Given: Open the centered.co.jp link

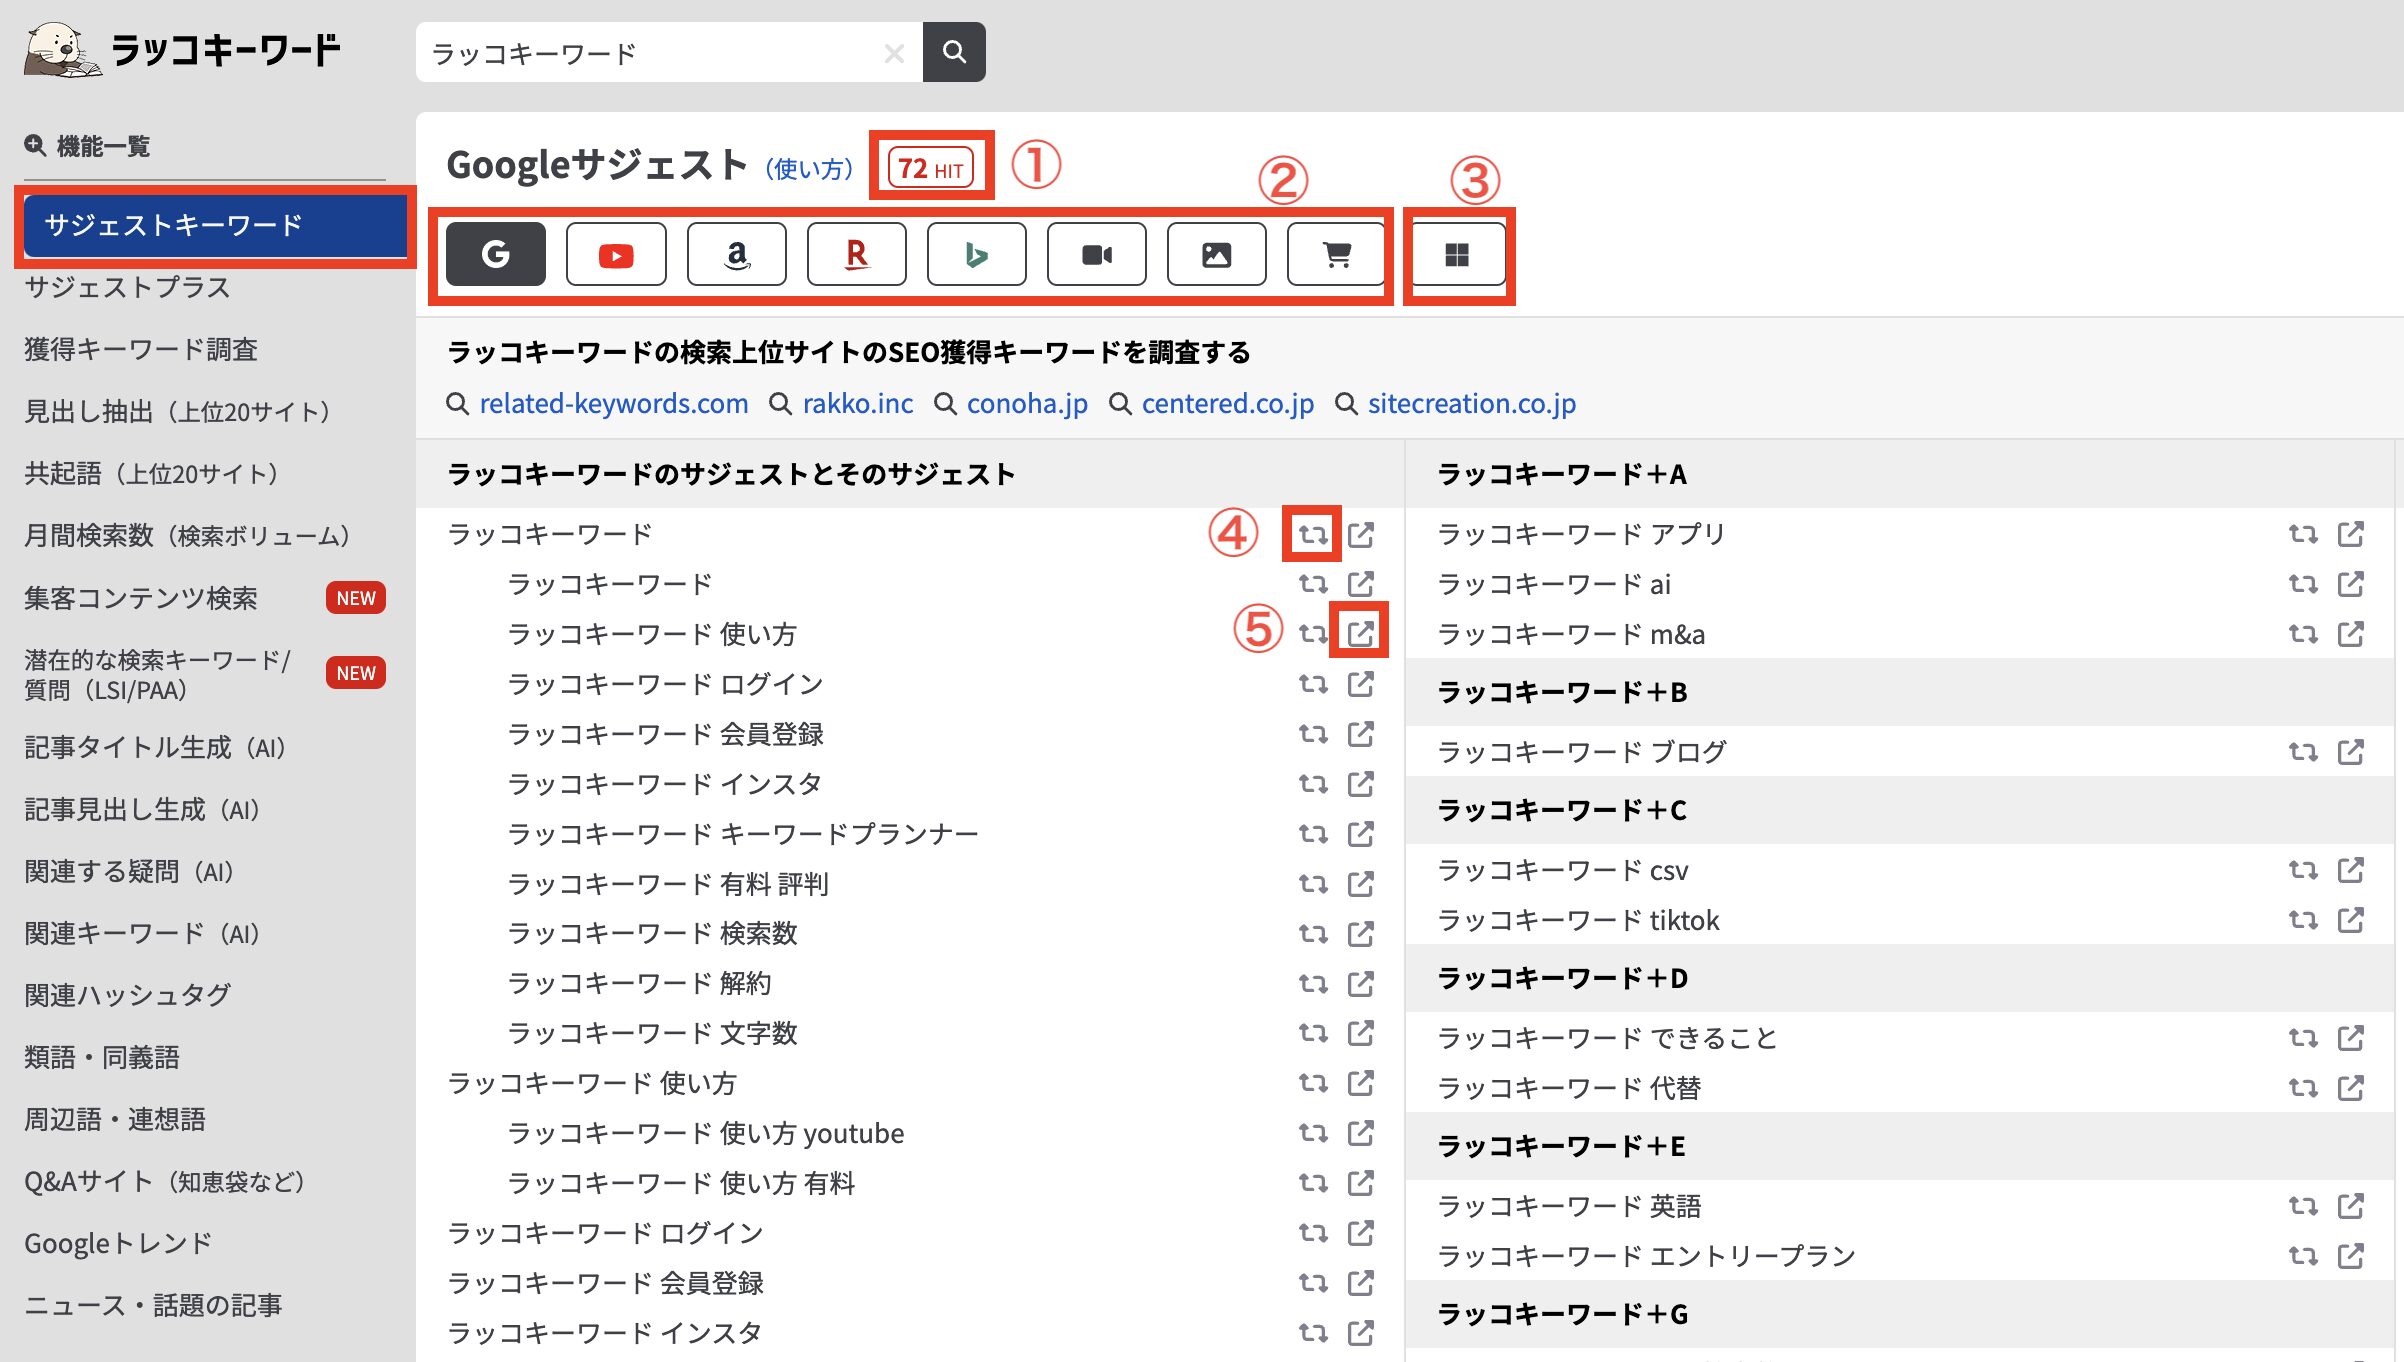Looking at the screenshot, I should [1228, 404].
